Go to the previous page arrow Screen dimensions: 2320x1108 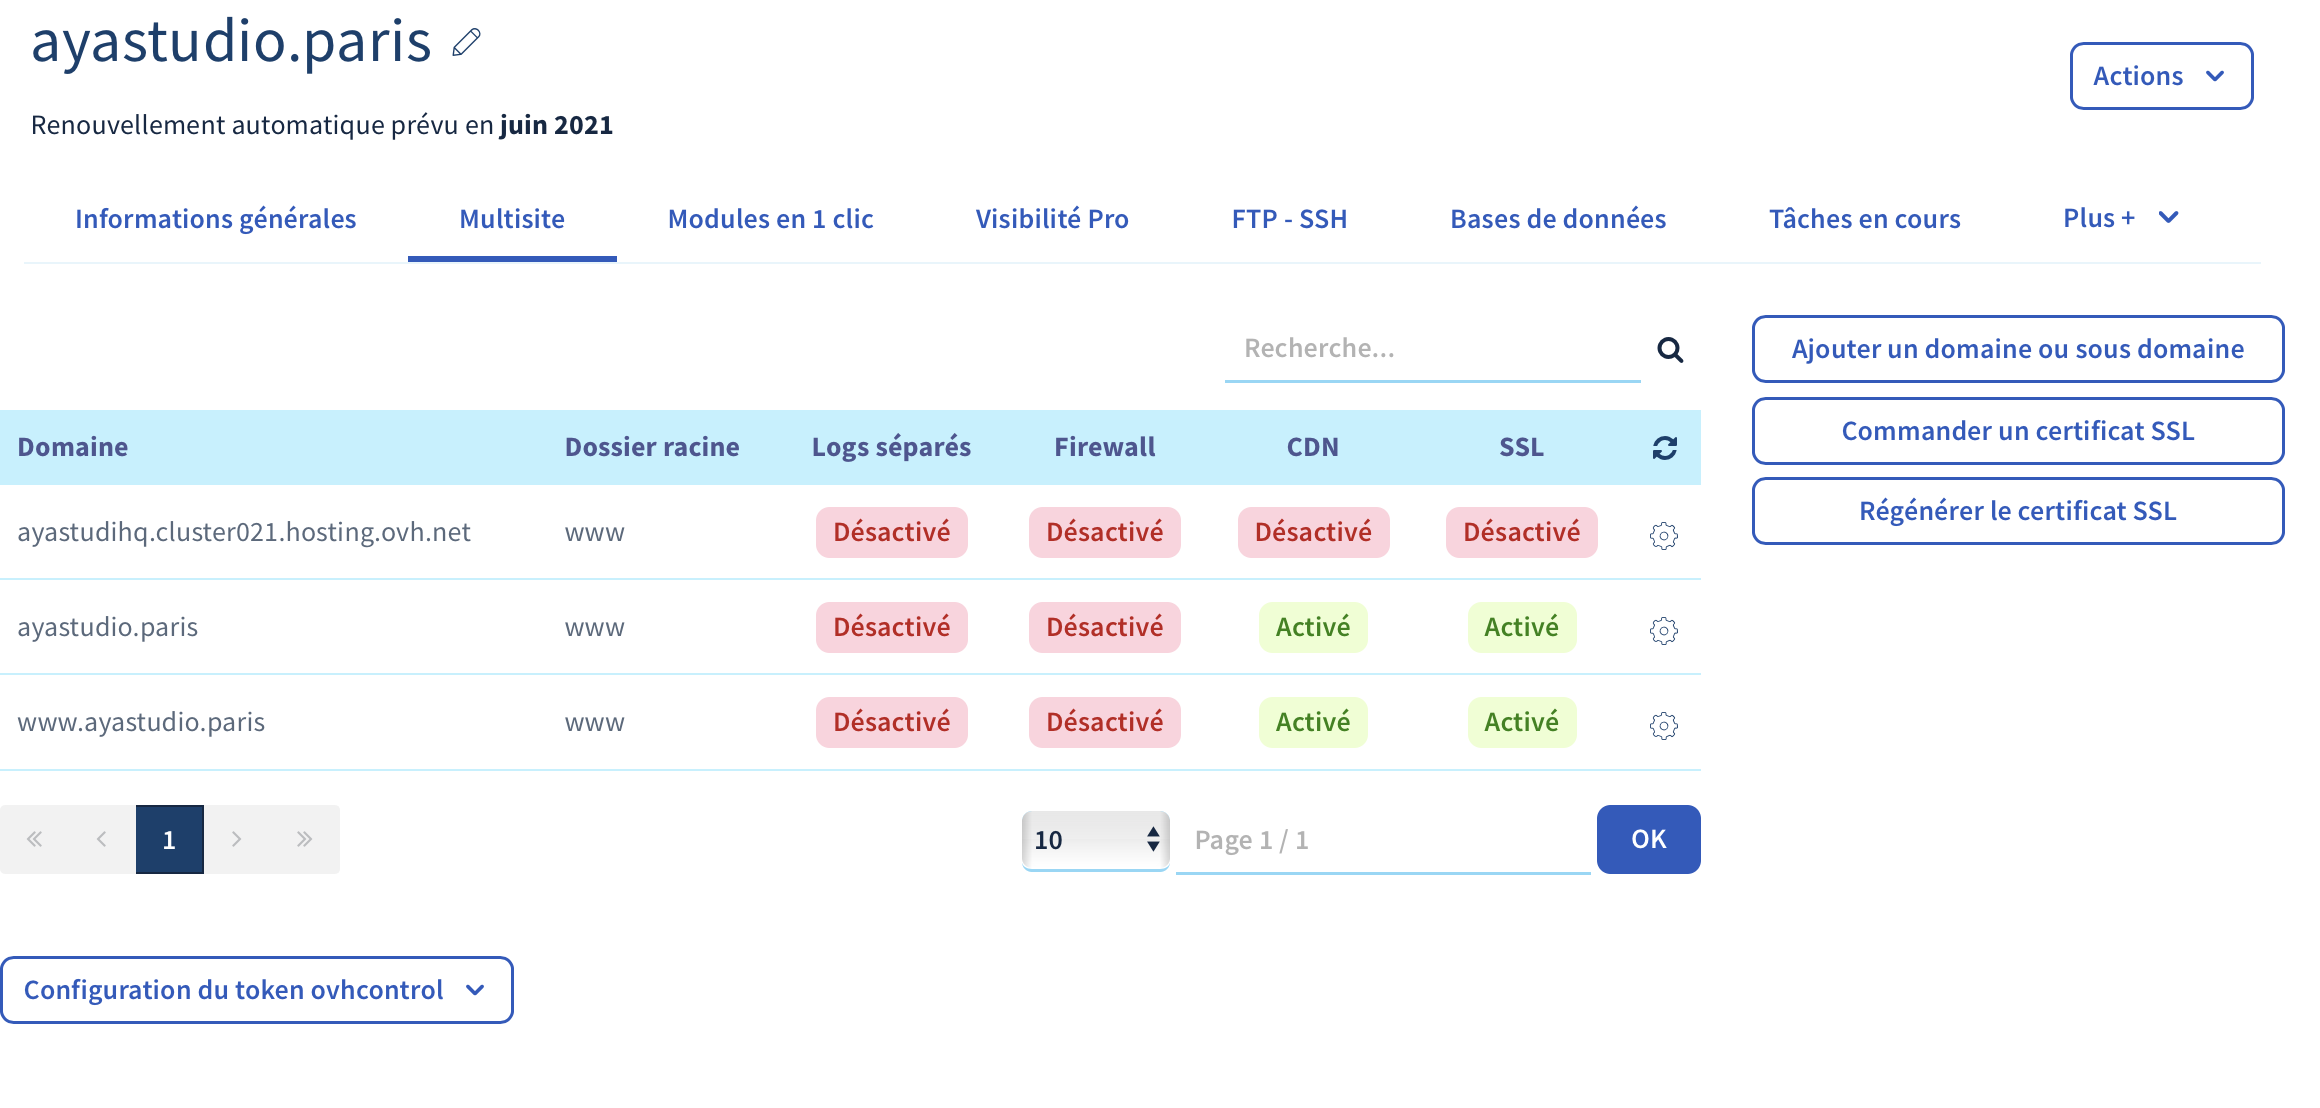(x=101, y=839)
